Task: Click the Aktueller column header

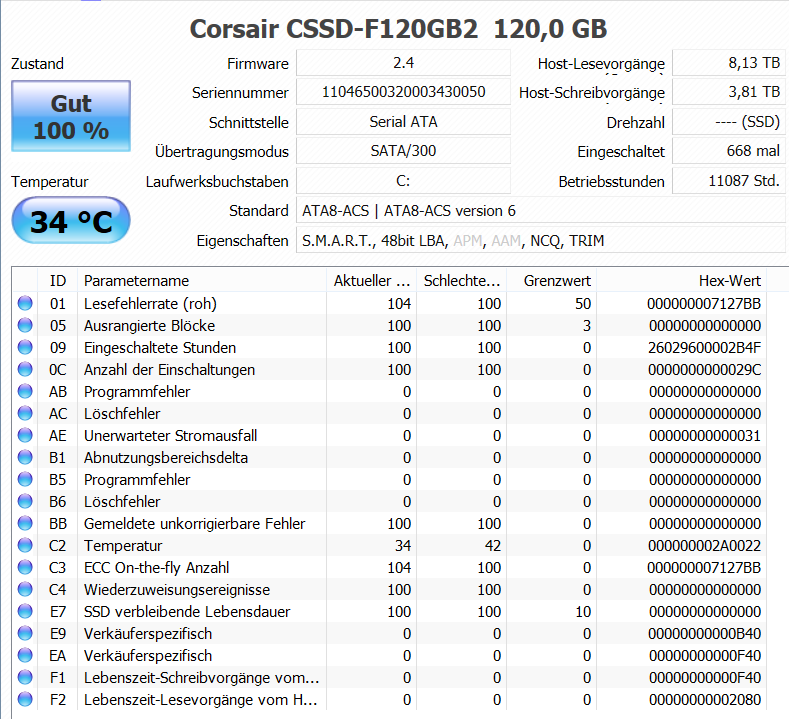Action: [x=371, y=280]
